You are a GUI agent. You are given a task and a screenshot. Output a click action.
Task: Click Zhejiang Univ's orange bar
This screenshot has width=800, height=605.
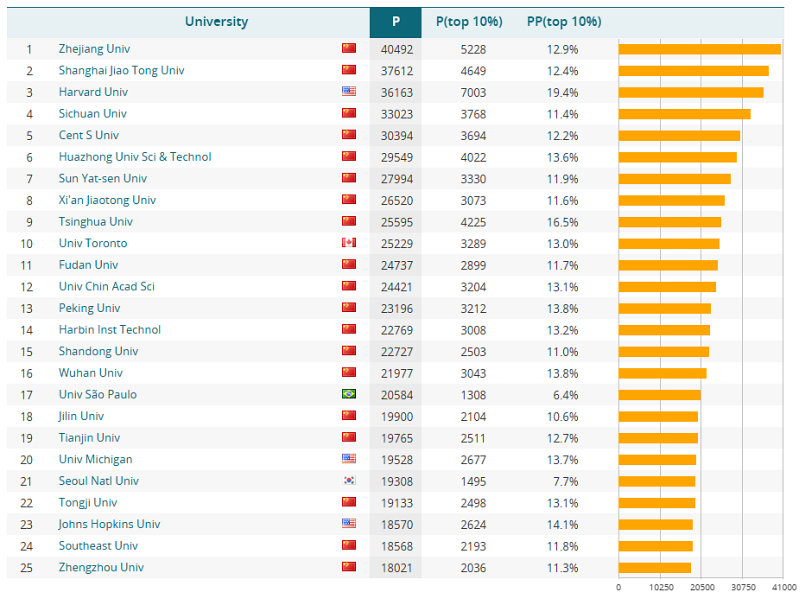[698, 48]
